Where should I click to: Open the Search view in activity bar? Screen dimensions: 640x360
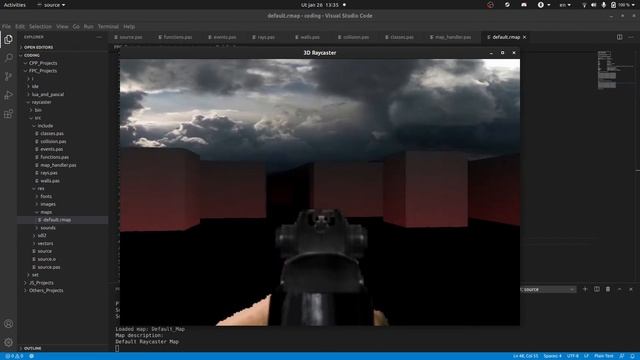click(8, 58)
